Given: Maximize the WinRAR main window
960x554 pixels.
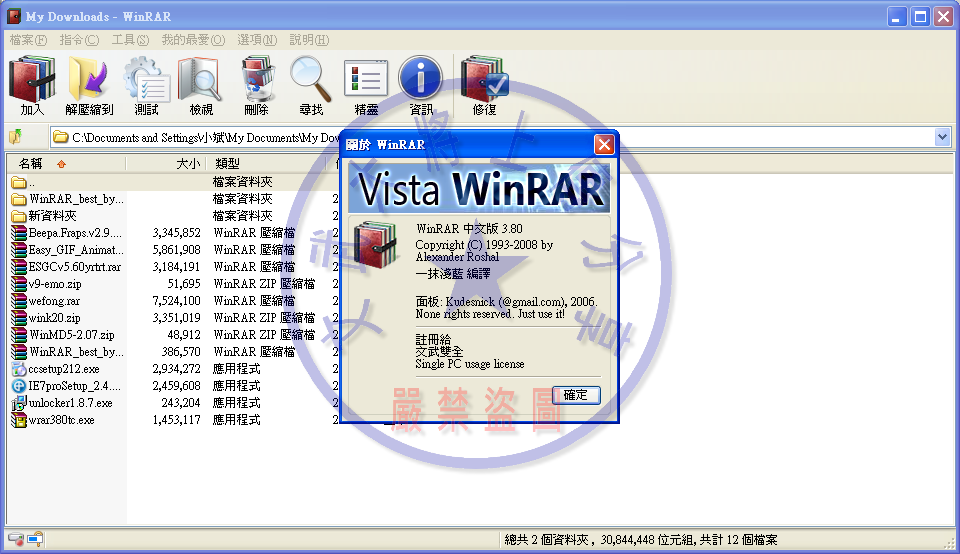Looking at the screenshot, I should (x=920, y=17).
